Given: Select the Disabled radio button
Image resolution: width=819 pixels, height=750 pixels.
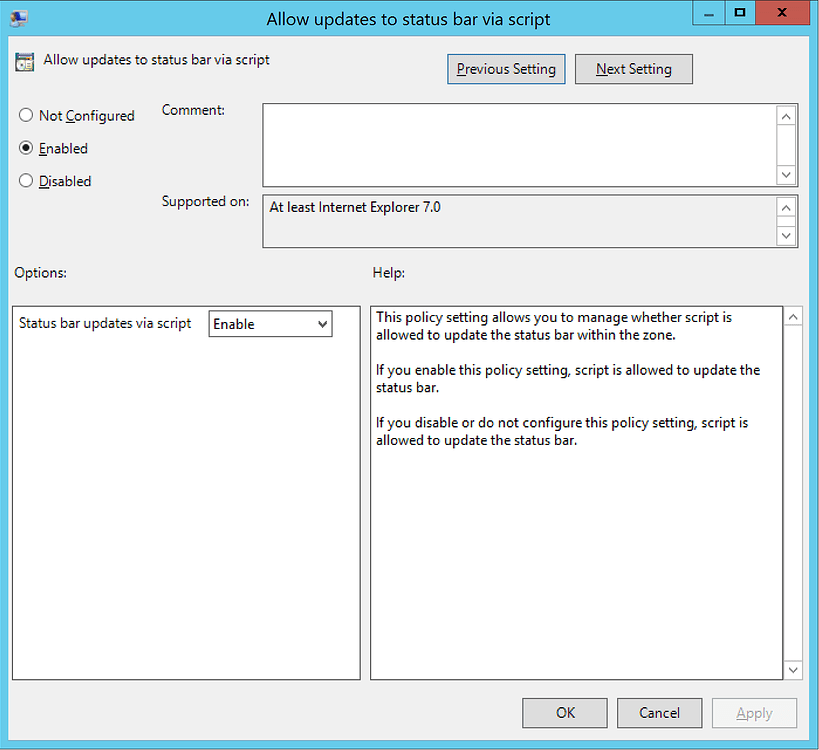Looking at the screenshot, I should (x=26, y=181).
